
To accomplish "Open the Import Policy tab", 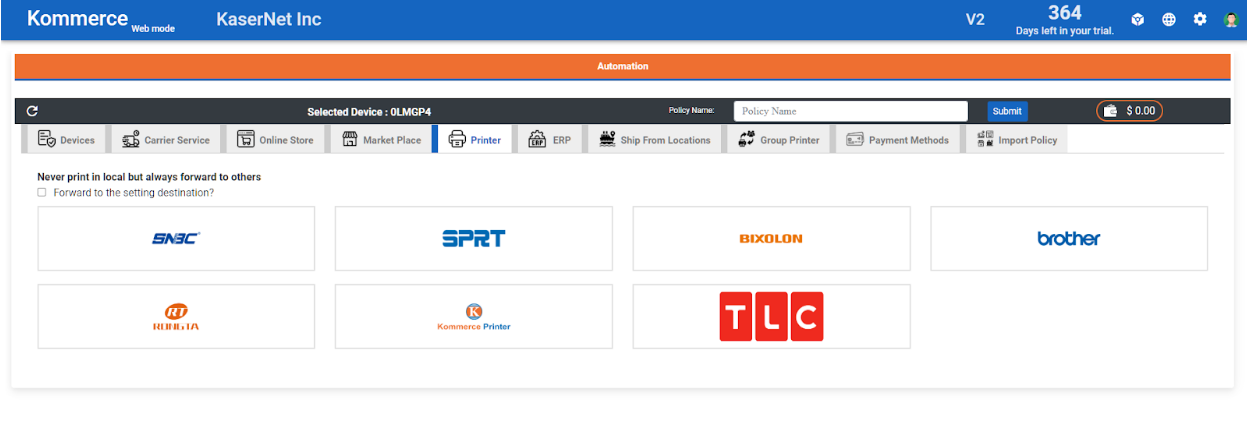I will [x=1017, y=140].
